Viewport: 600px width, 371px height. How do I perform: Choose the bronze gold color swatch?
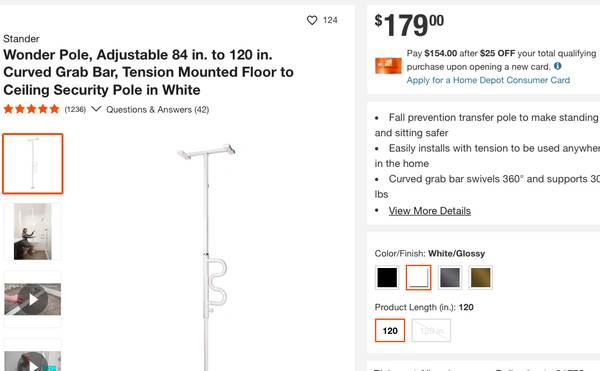point(481,277)
